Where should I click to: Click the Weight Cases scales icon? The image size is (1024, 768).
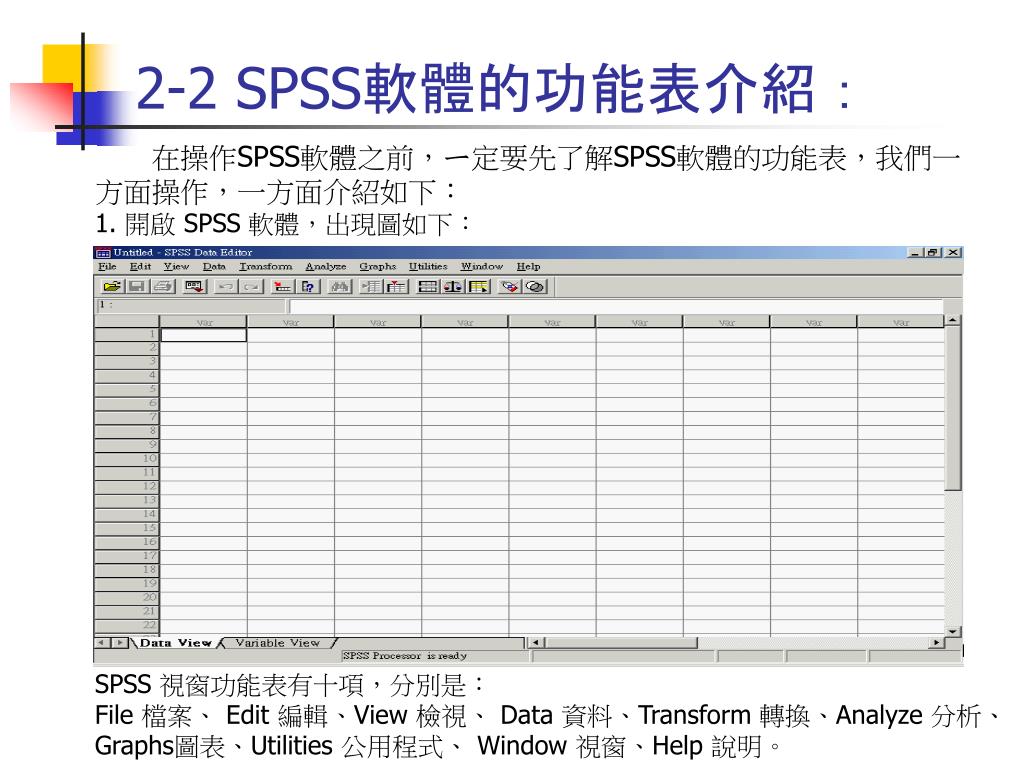[x=453, y=286]
